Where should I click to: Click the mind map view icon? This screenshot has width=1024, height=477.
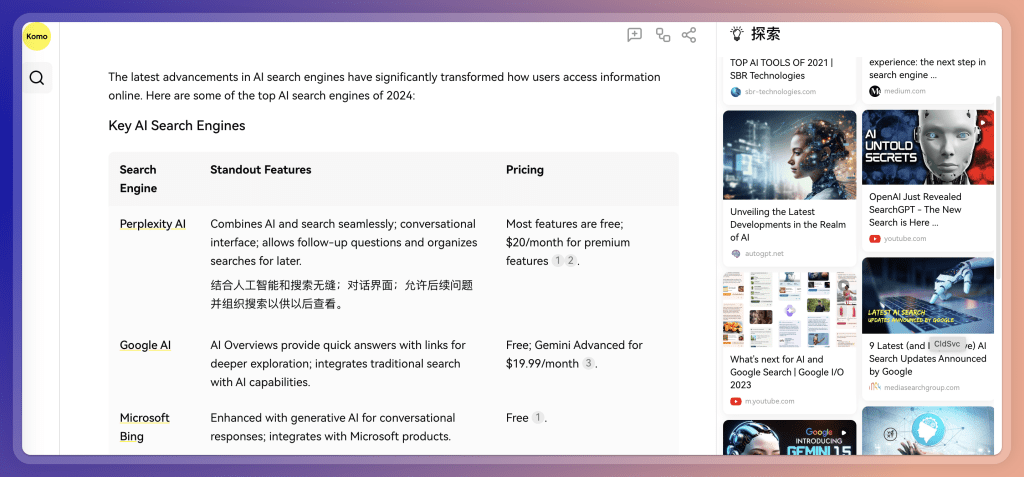pos(662,35)
